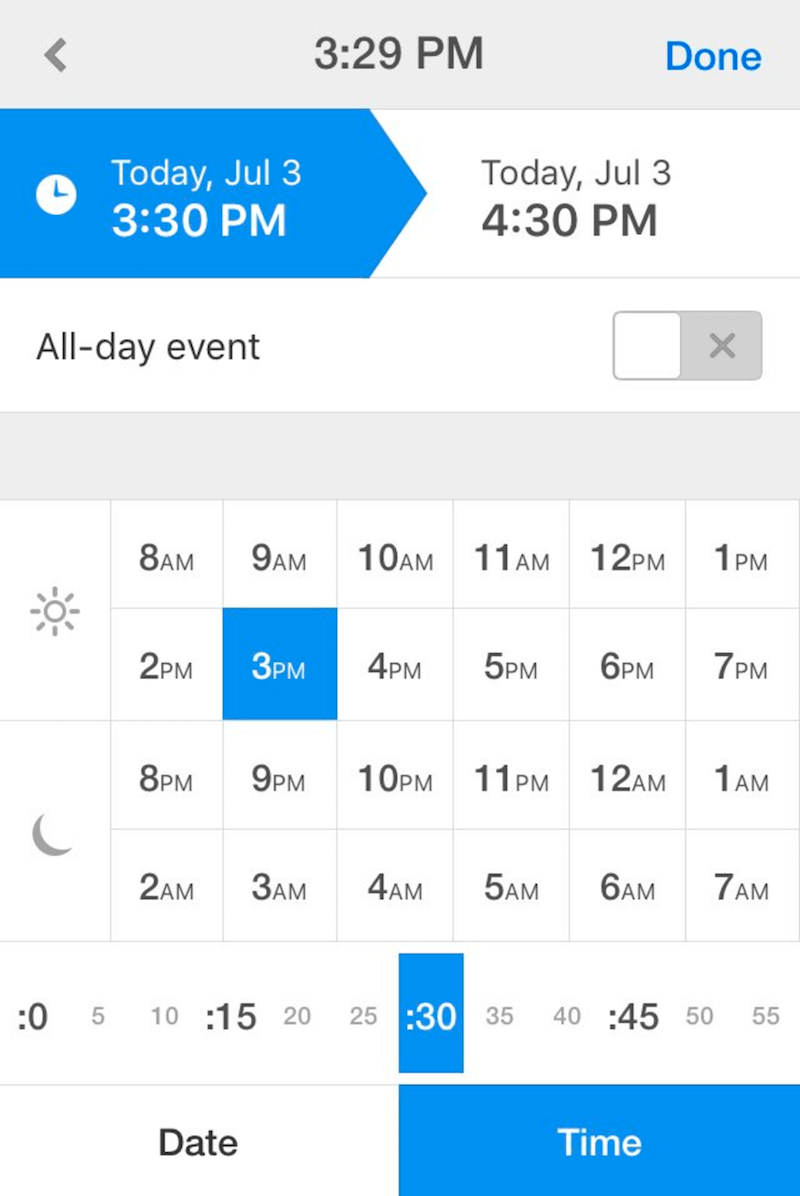Select the :0 minute option
800x1196 pixels.
pyautogui.click(x=33, y=1016)
